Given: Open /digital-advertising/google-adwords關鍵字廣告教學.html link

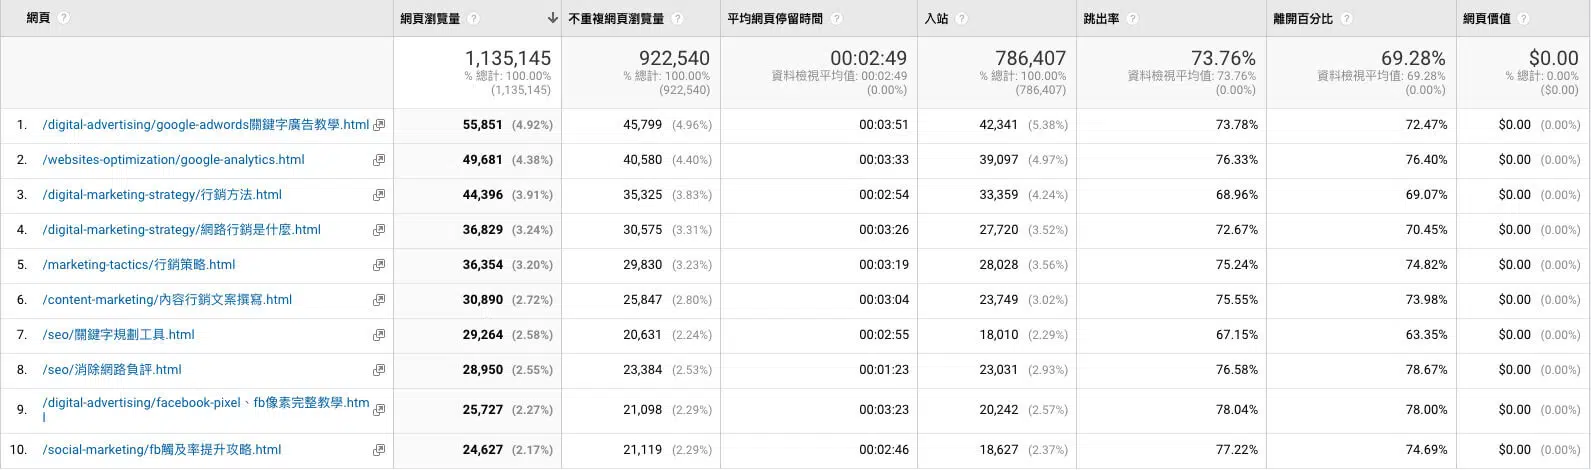Looking at the screenshot, I should coord(206,125).
